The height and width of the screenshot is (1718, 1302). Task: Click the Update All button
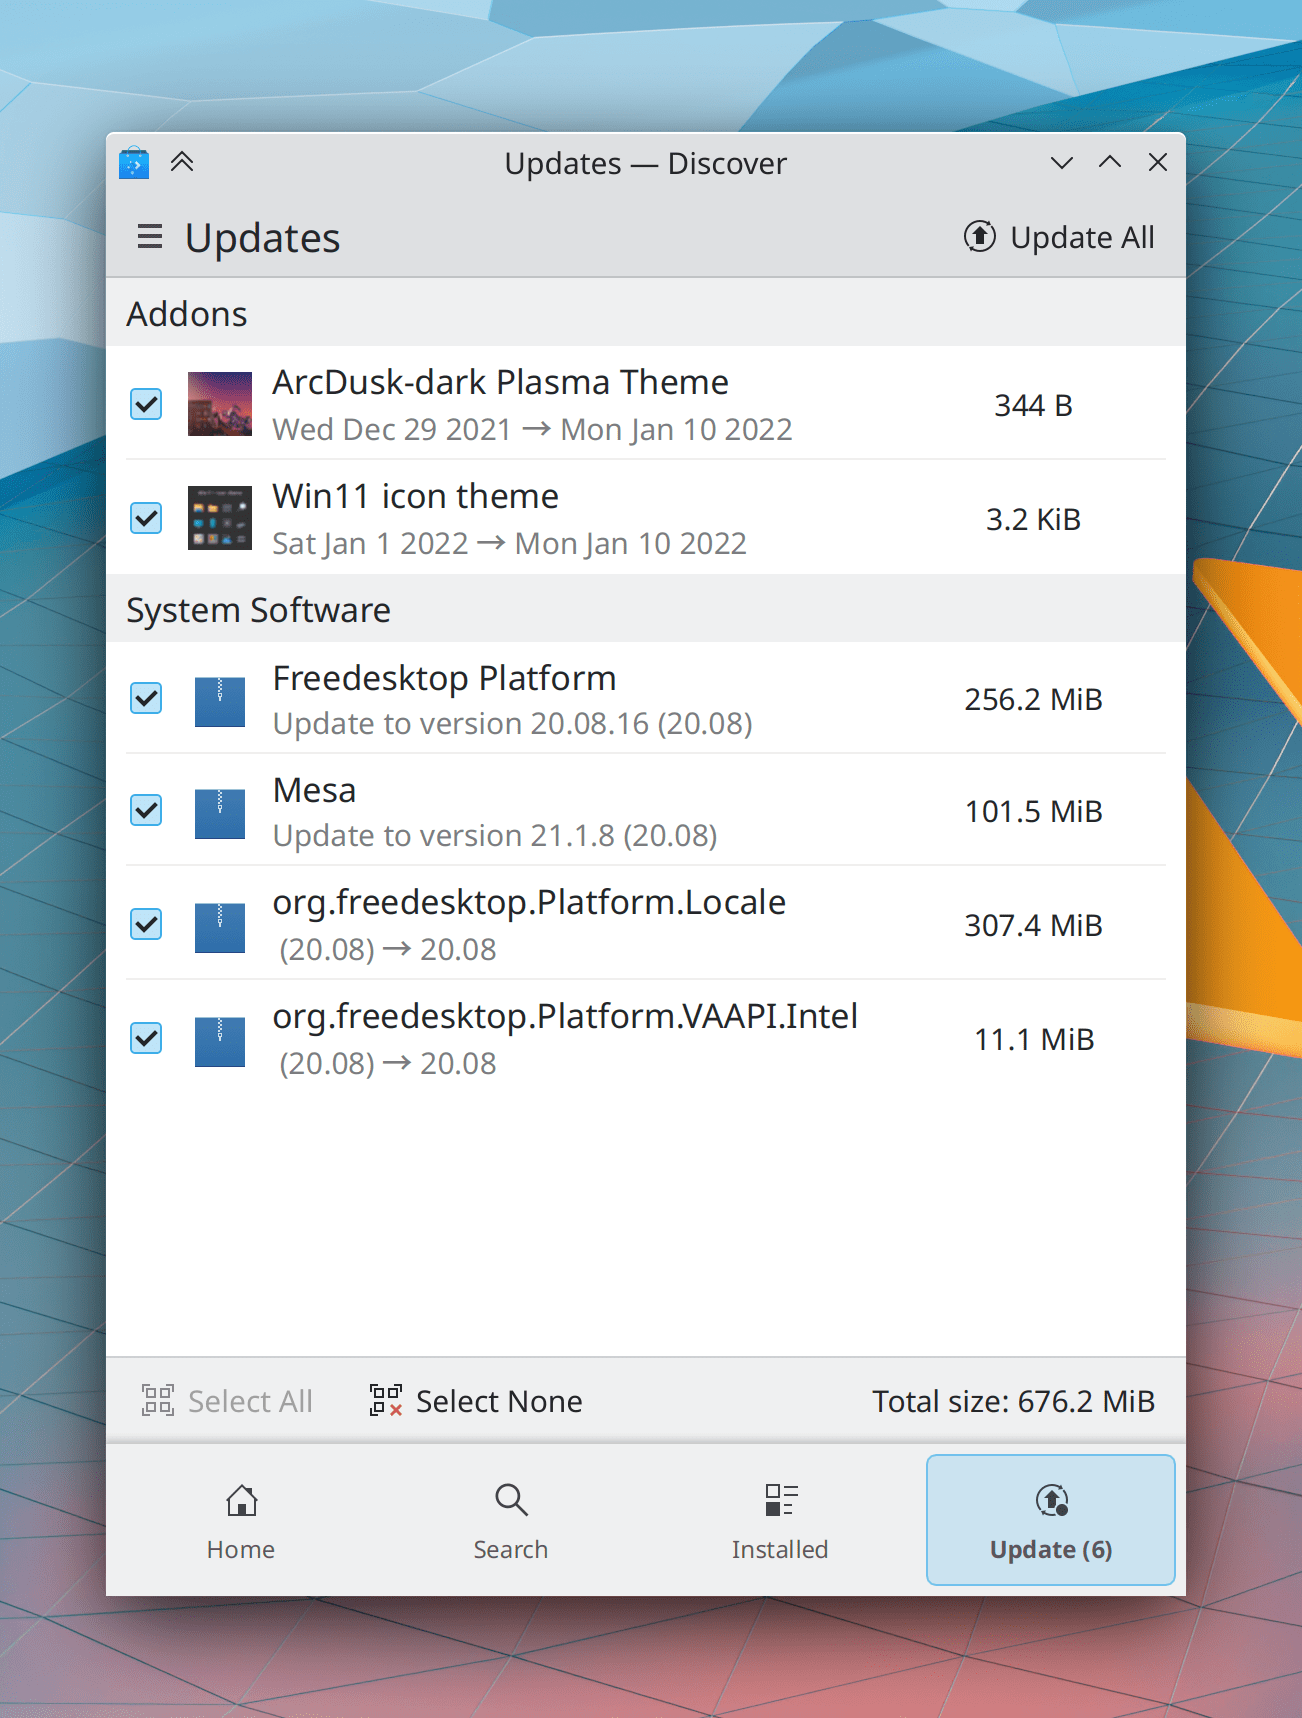[1059, 237]
